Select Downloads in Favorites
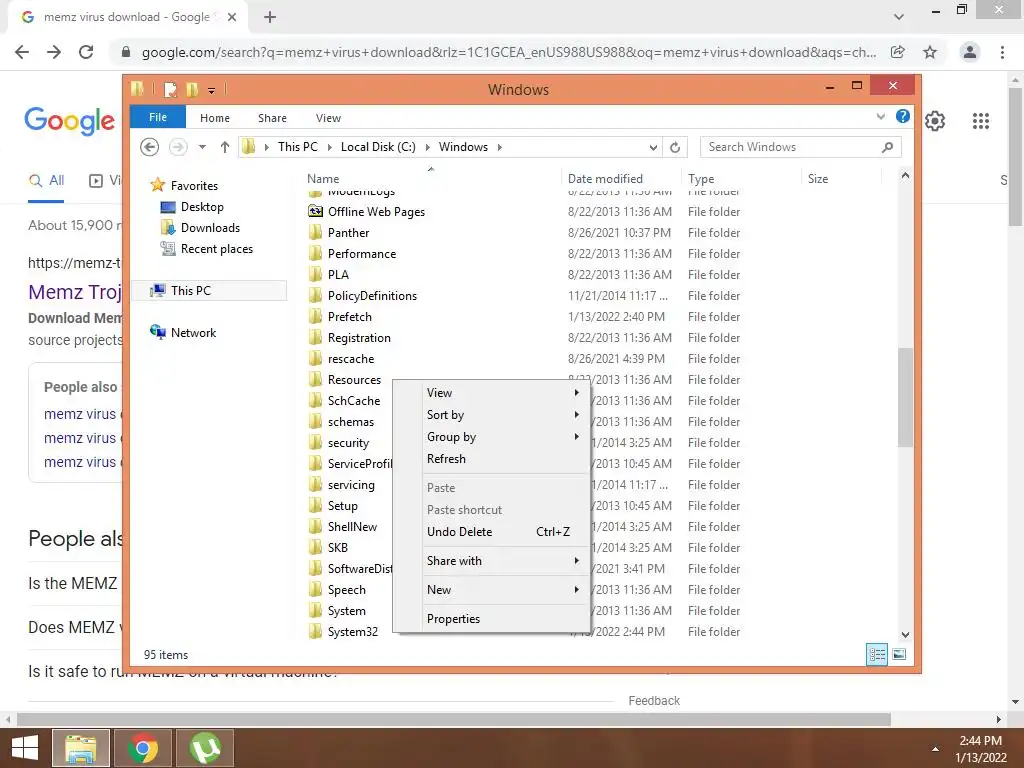1024x768 pixels. pyautogui.click(x=200, y=228)
